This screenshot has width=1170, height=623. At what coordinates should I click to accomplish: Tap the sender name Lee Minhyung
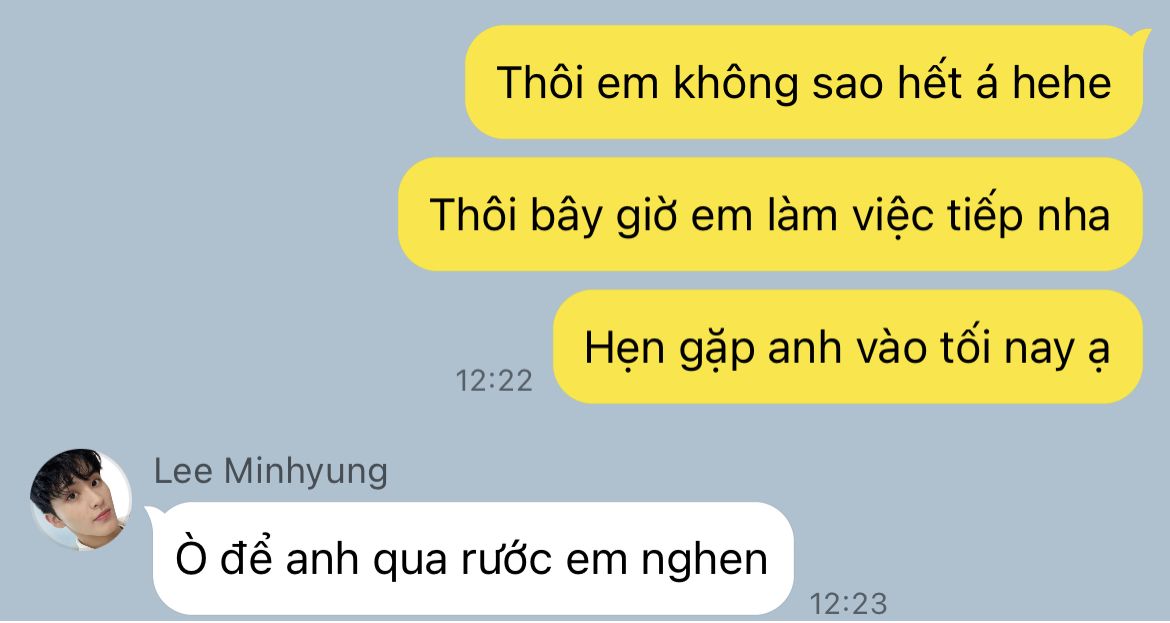[270, 472]
